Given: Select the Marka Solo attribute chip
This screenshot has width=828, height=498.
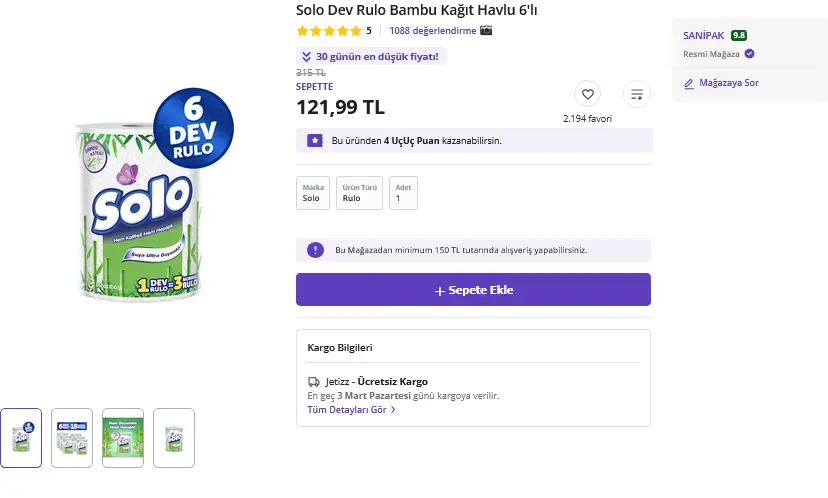Looking at the screenshot, I should (x=313, y=193).
